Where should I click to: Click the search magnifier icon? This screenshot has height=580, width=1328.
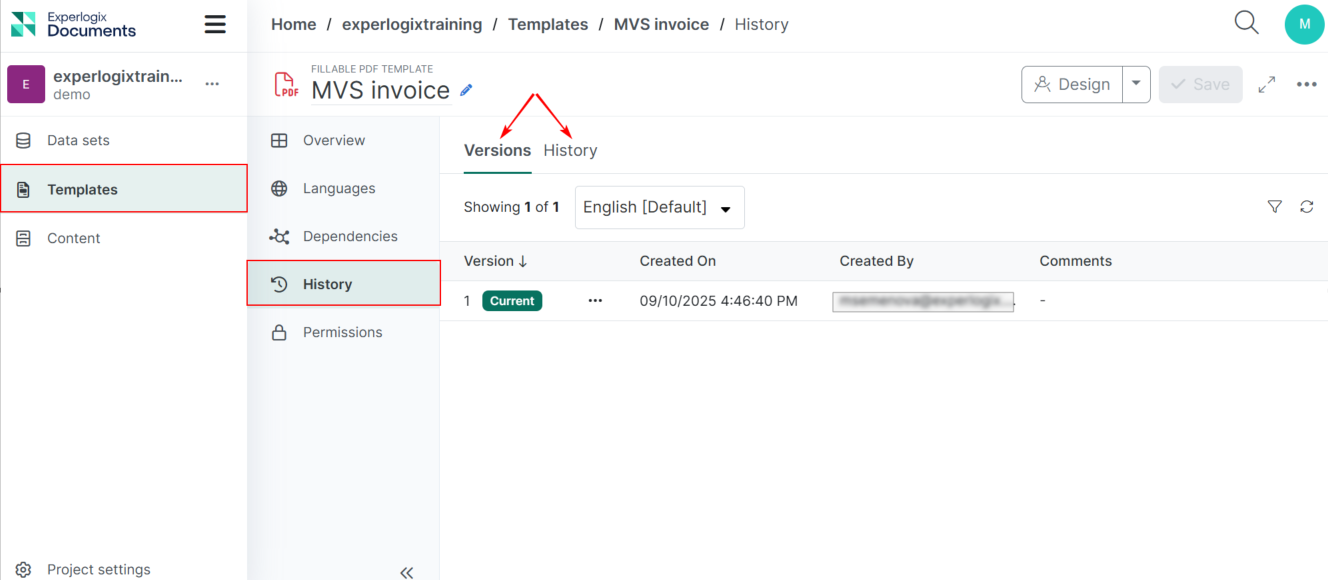point(1246,23)
